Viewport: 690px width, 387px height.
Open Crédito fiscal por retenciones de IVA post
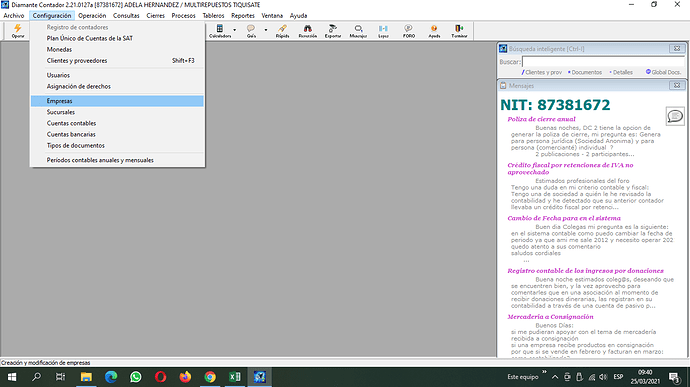[570, 169]
